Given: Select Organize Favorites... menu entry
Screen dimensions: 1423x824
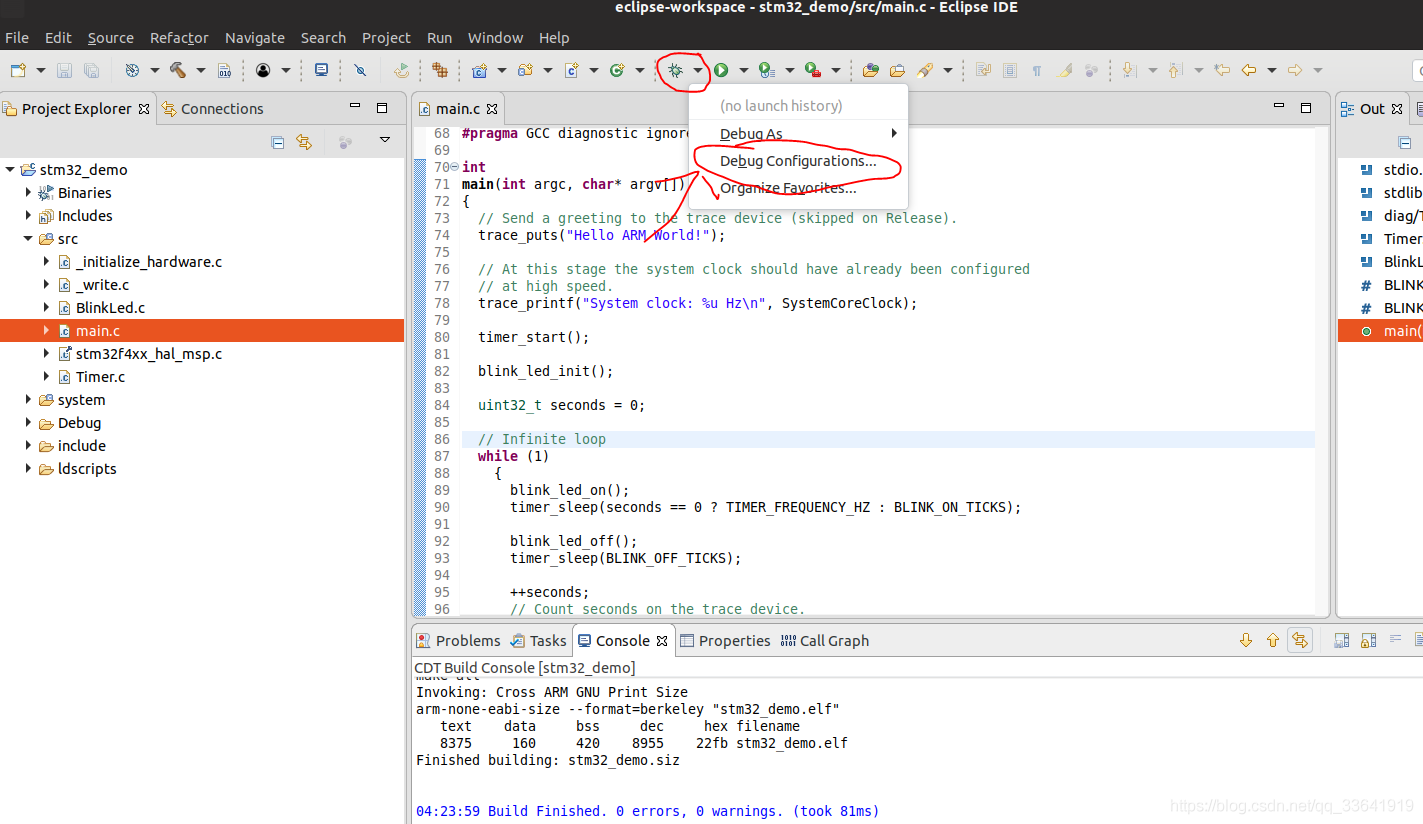Looking at the screenshot, I should [x=798, y=188].
